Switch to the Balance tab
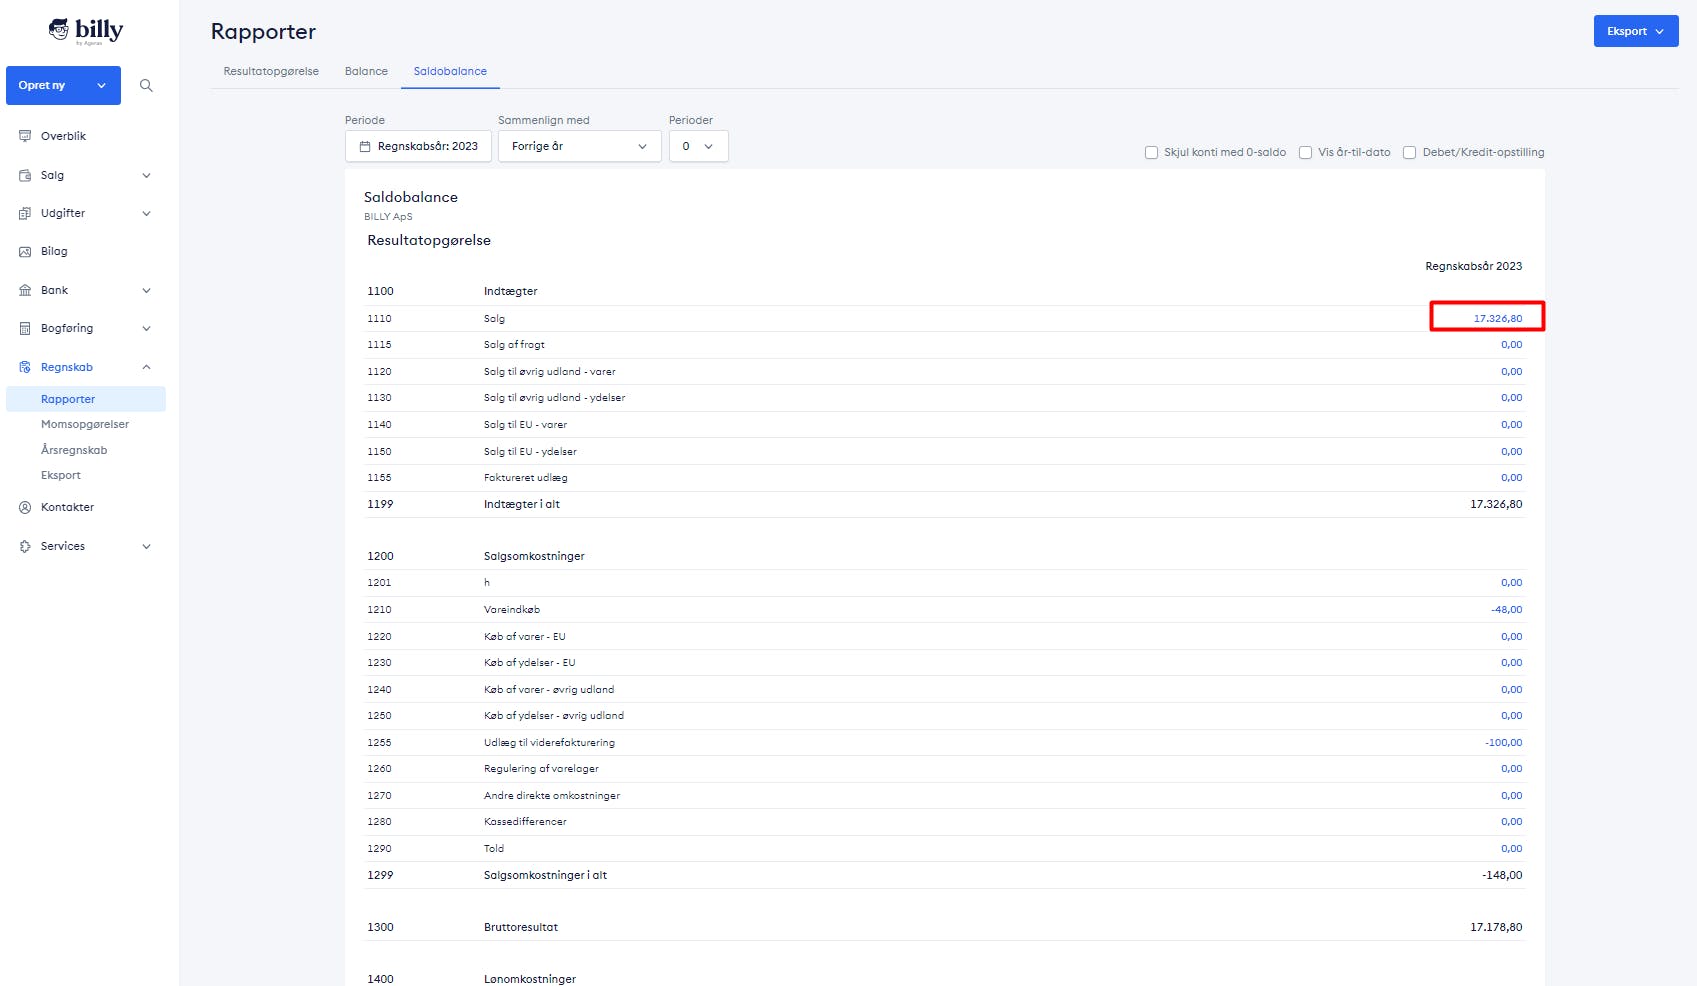The image size is (1697, 986). (366, 71)
